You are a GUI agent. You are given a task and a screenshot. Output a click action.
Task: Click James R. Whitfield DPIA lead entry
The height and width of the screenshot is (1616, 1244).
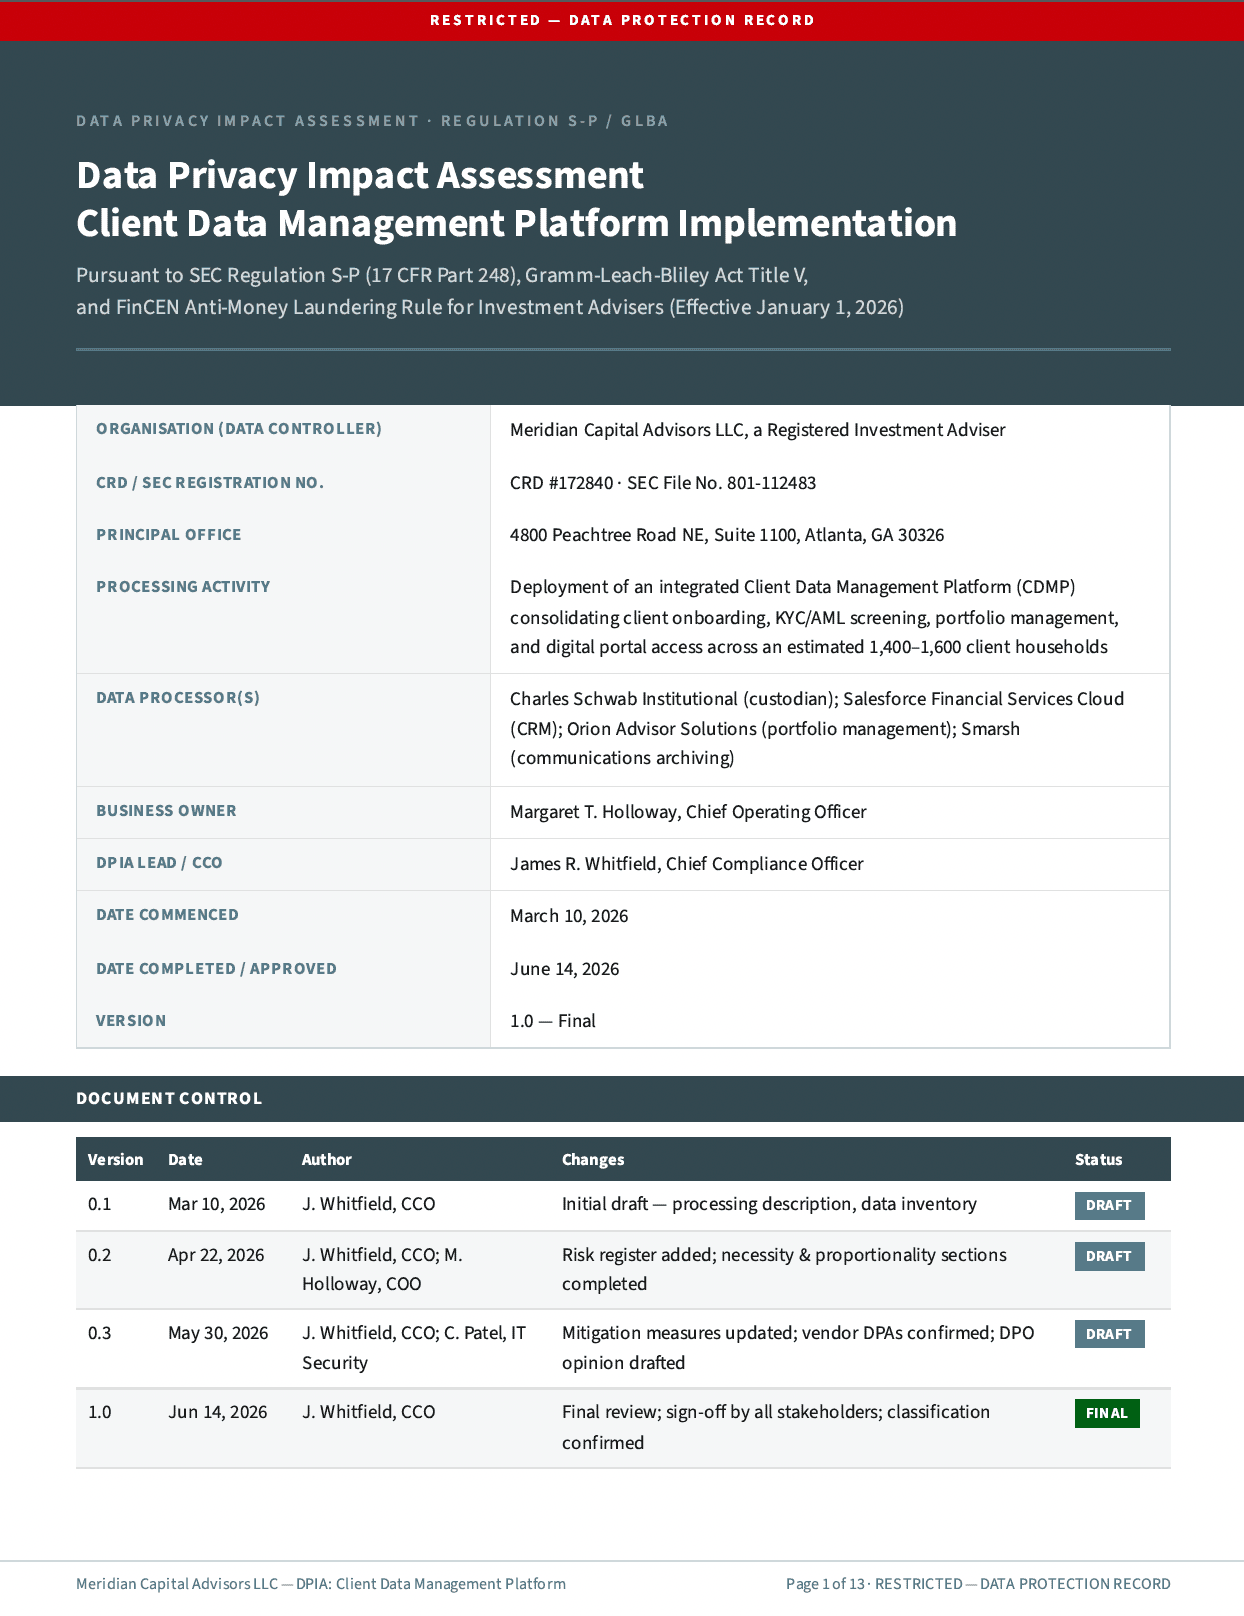point(687,864)
